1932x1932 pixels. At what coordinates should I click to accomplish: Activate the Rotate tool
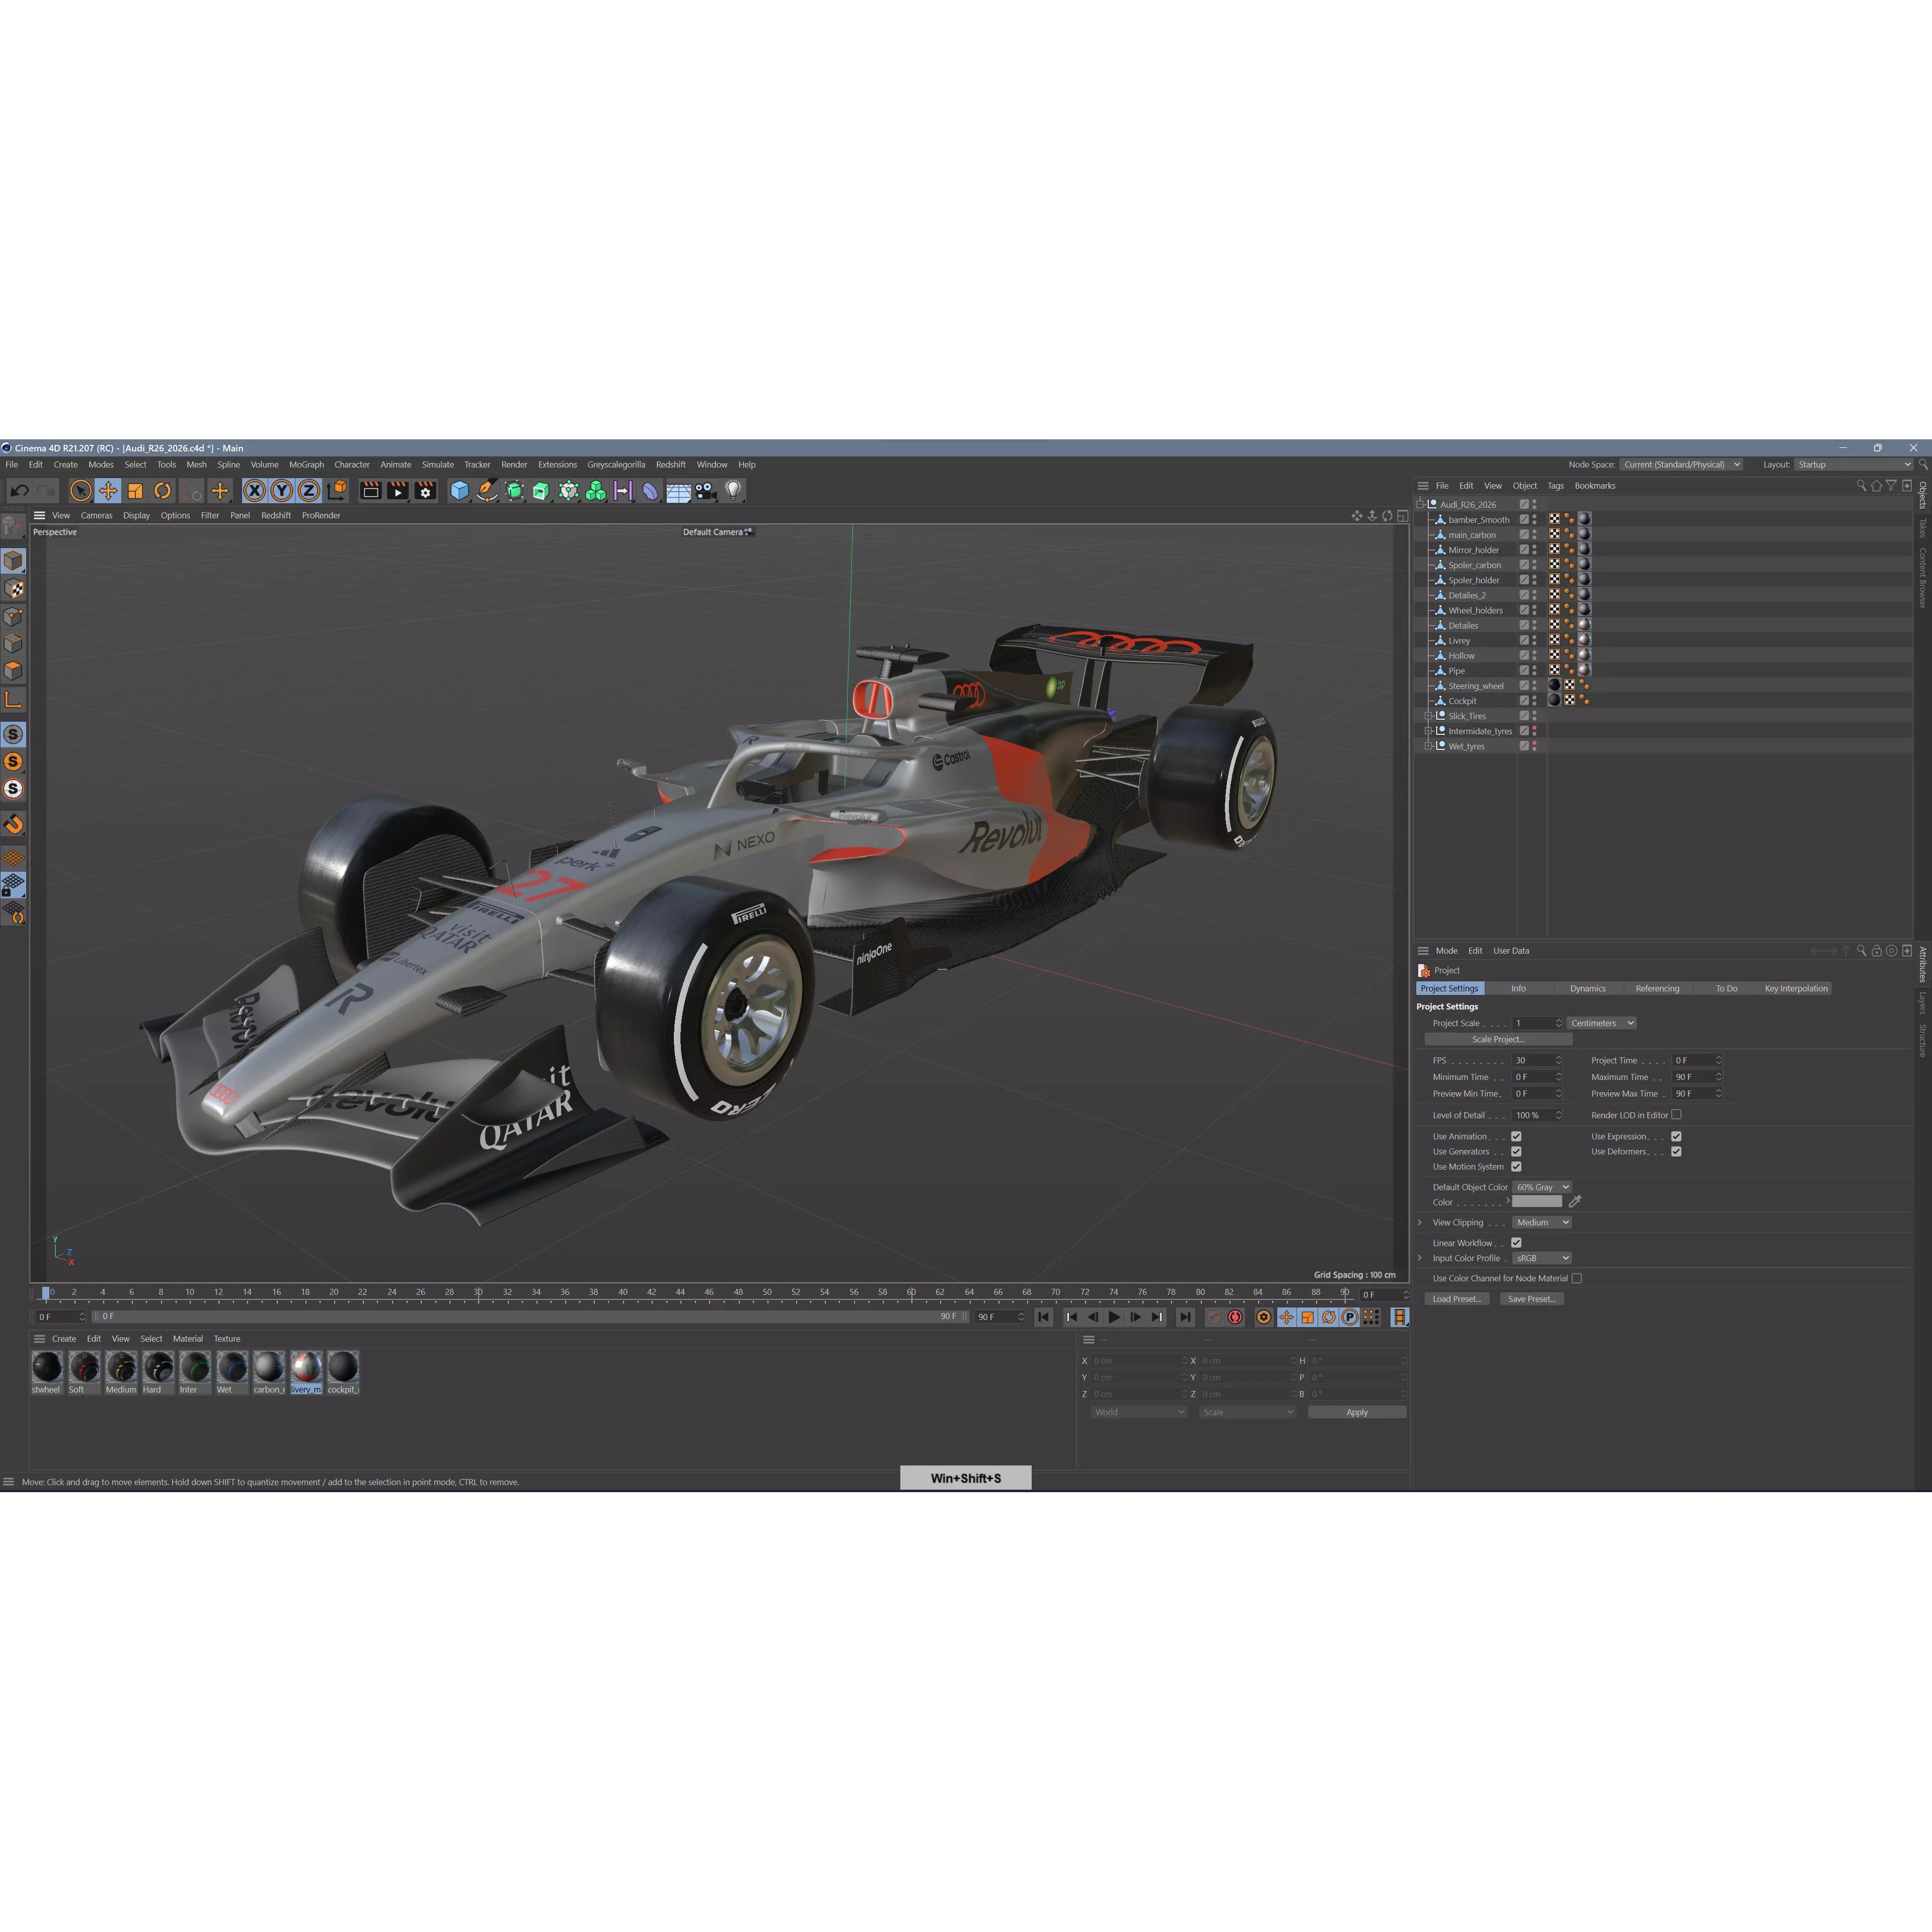click(x=161, y=490)
